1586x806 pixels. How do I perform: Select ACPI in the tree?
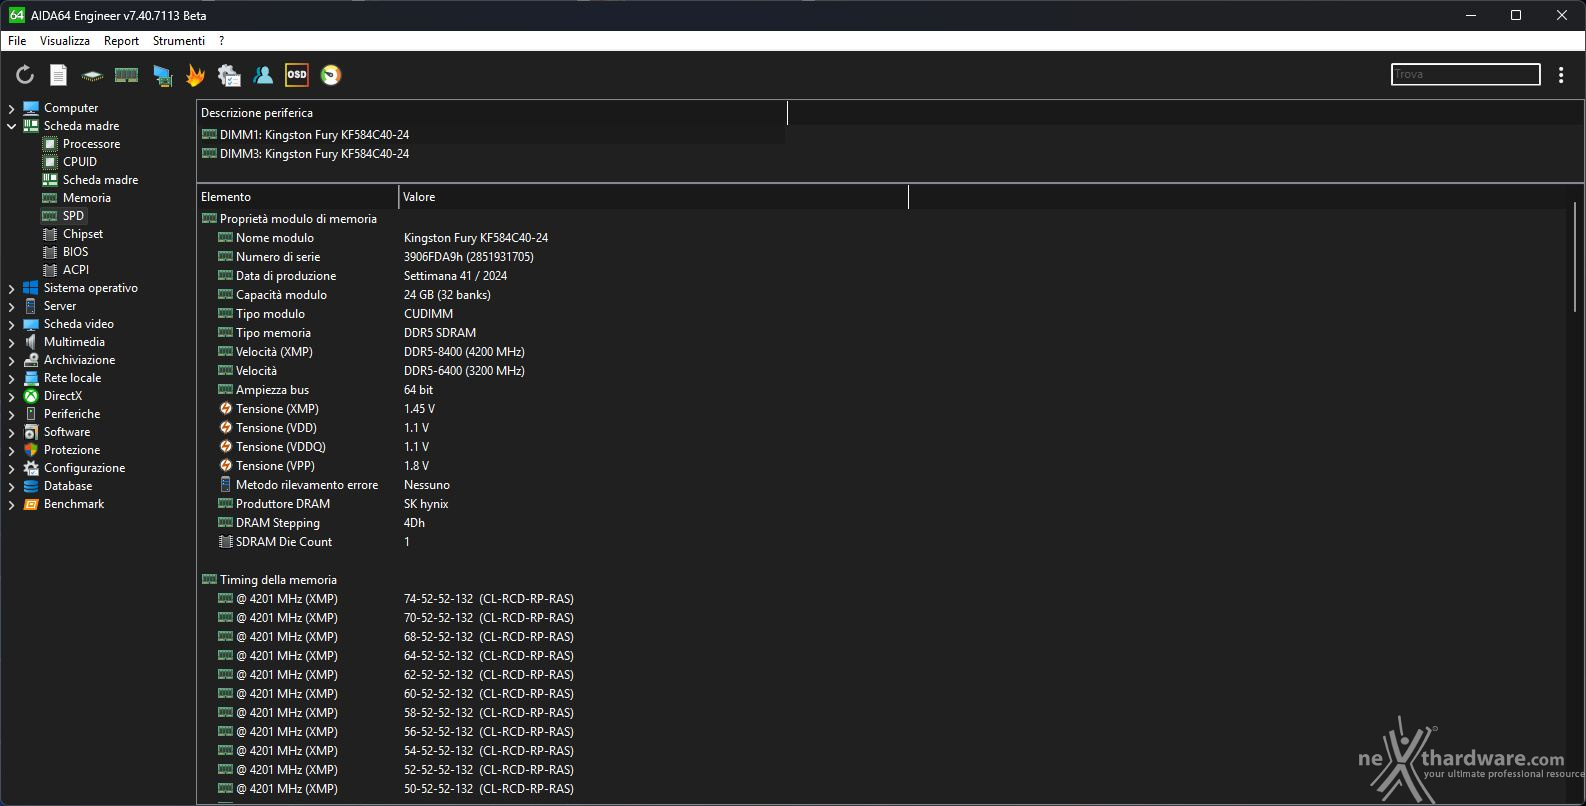click(x=76, y=270)
